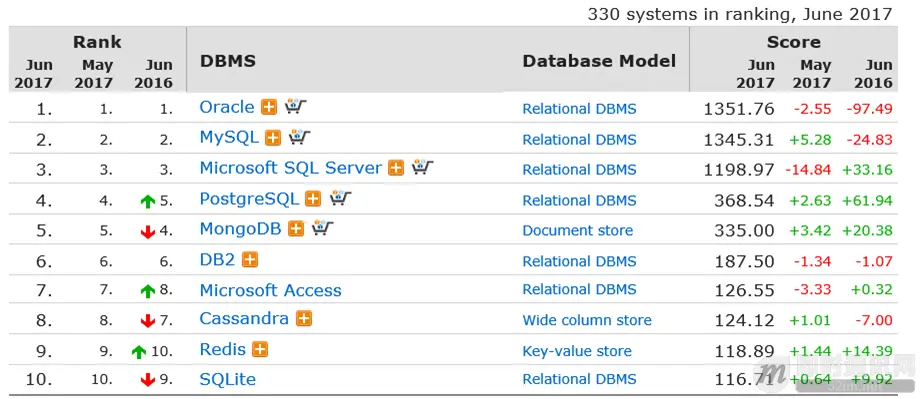Open the Oracle DBMS link
The height and width of the screenshot is (399, 921).
(x=227, y=107)
